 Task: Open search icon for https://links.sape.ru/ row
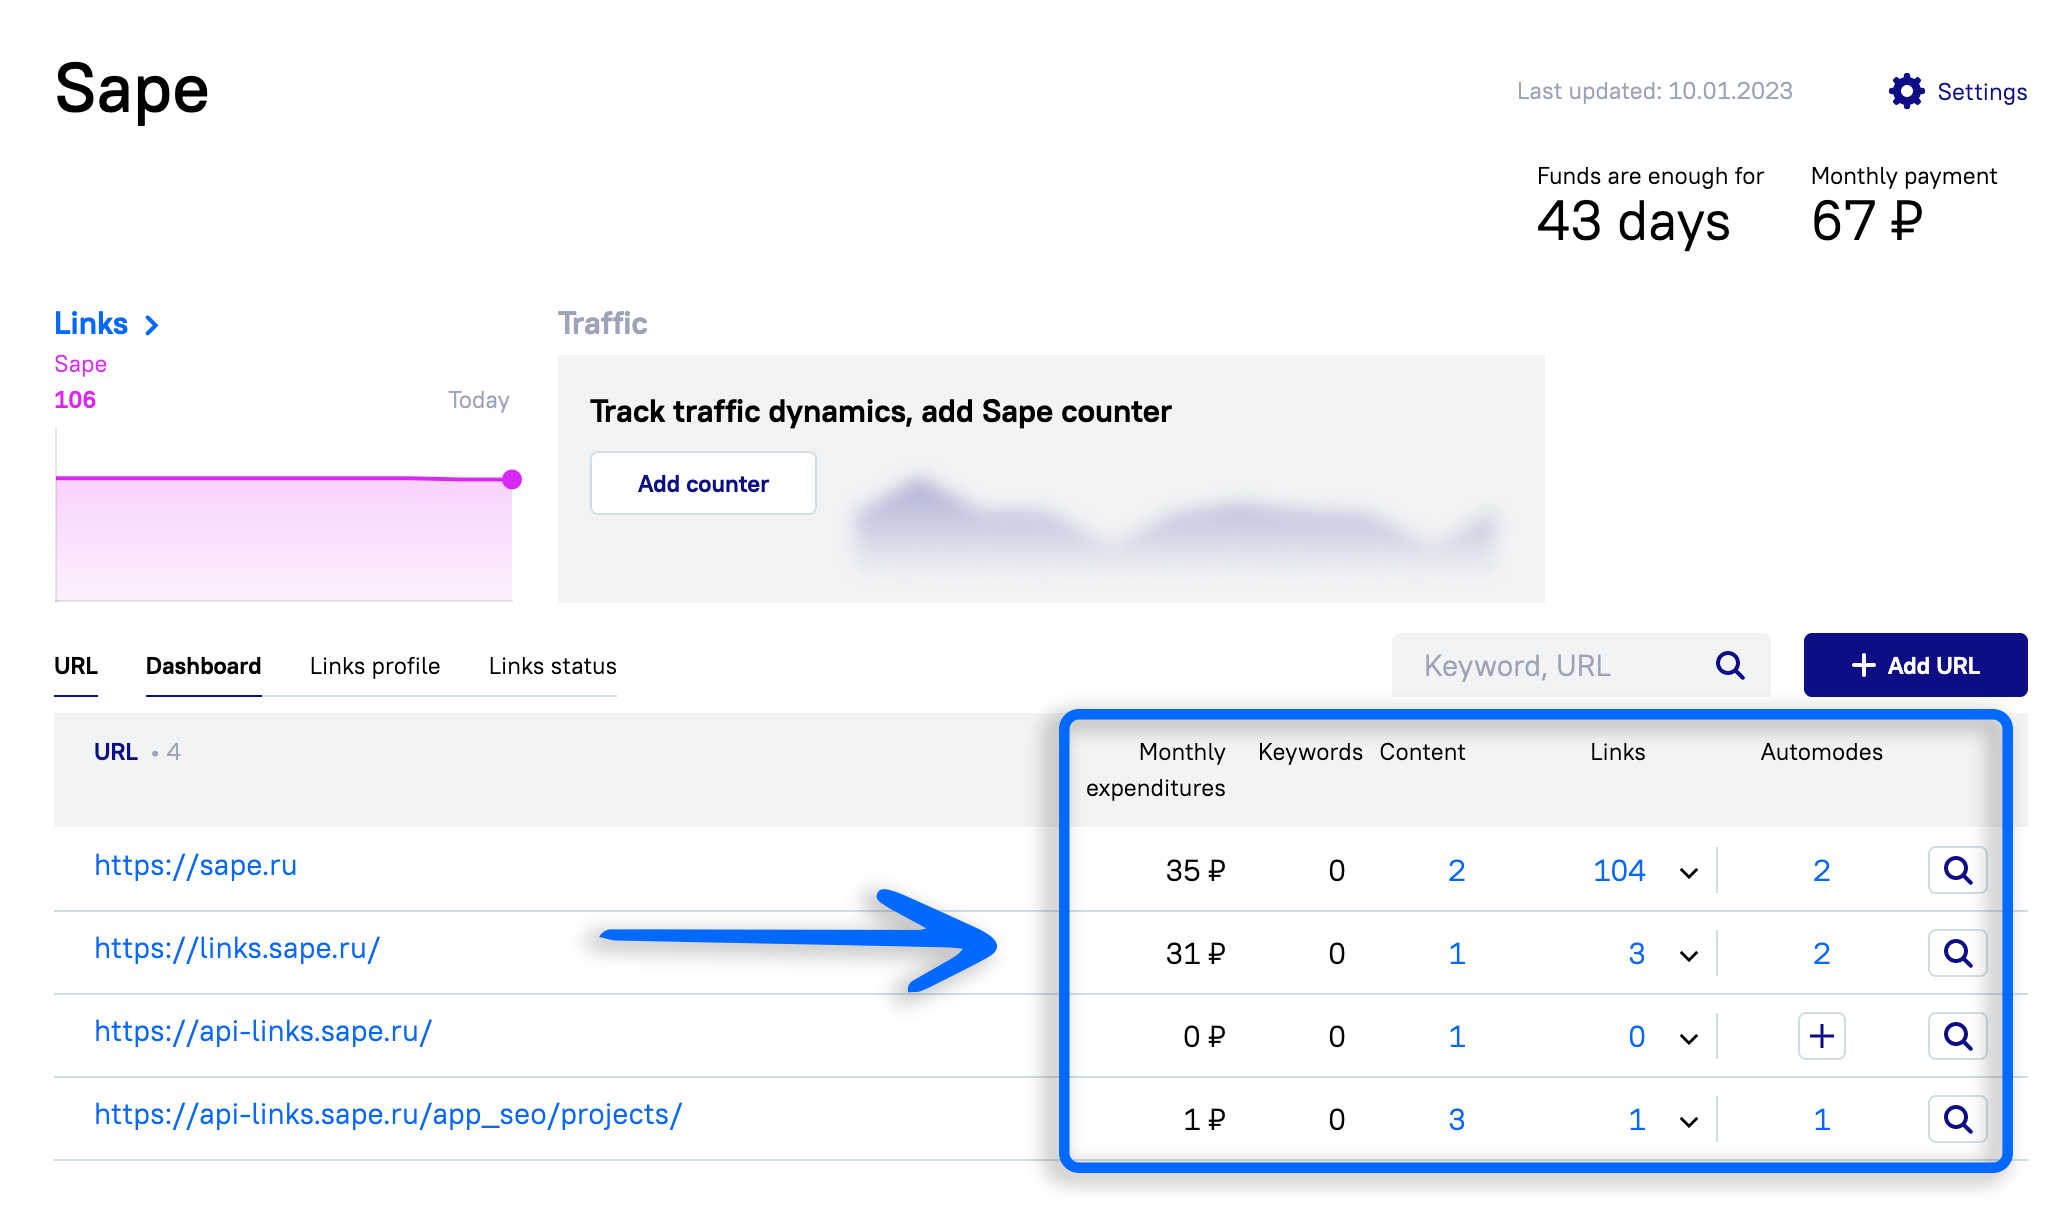coord(1957,953)
